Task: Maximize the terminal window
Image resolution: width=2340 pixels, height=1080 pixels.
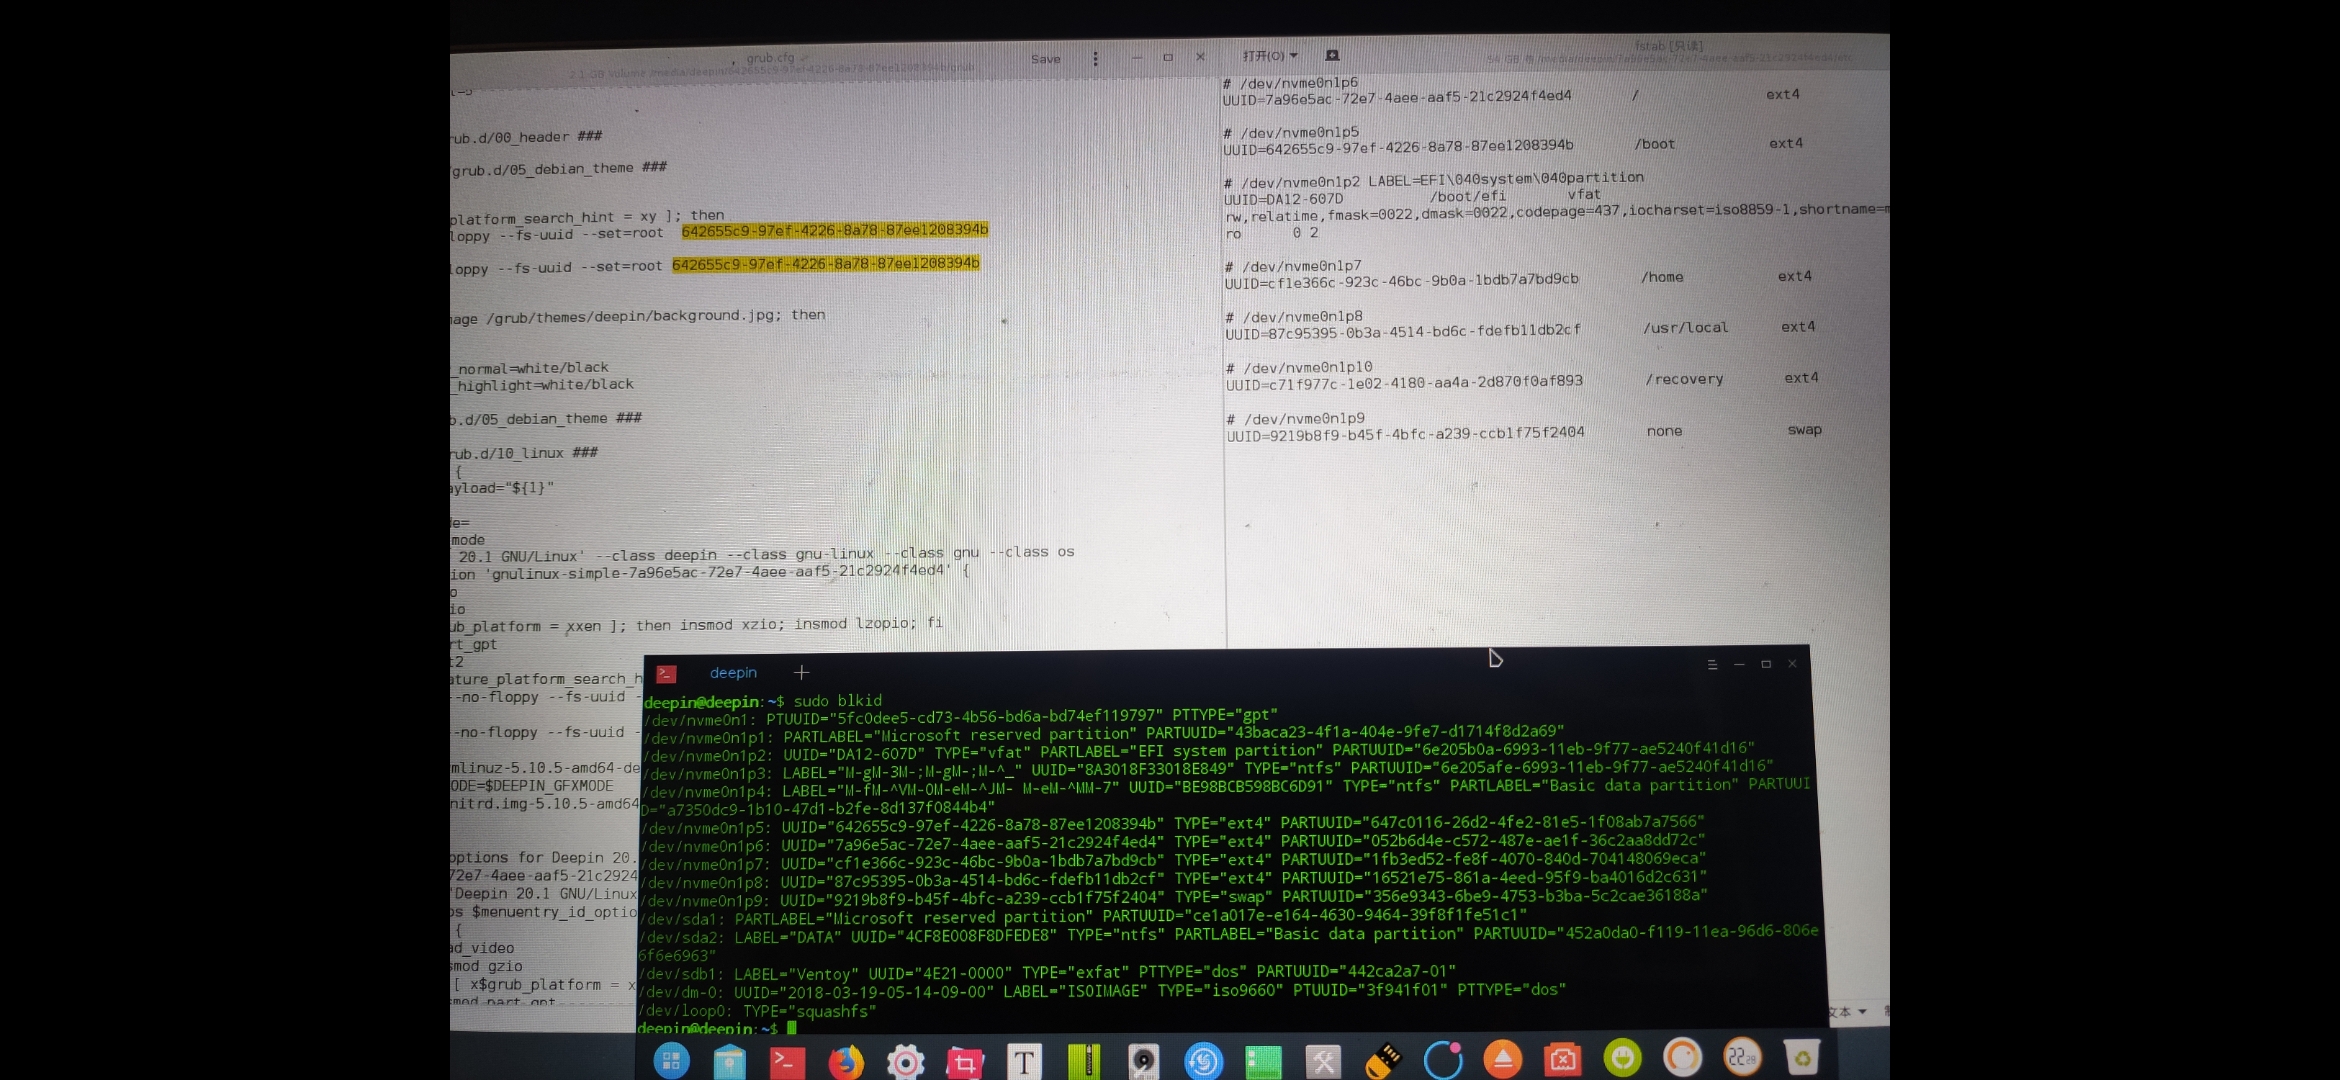Action: pyautogui.click(x=1766, y=664)
